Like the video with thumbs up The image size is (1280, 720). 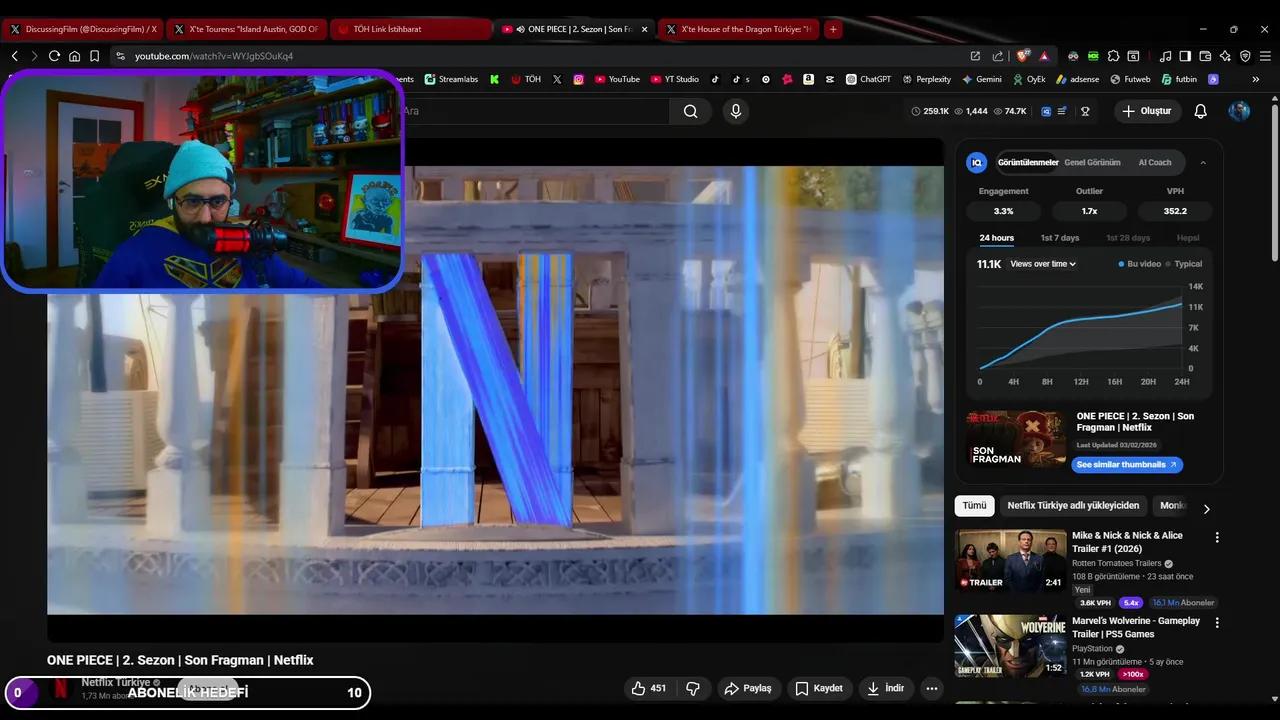pos(648,688)
